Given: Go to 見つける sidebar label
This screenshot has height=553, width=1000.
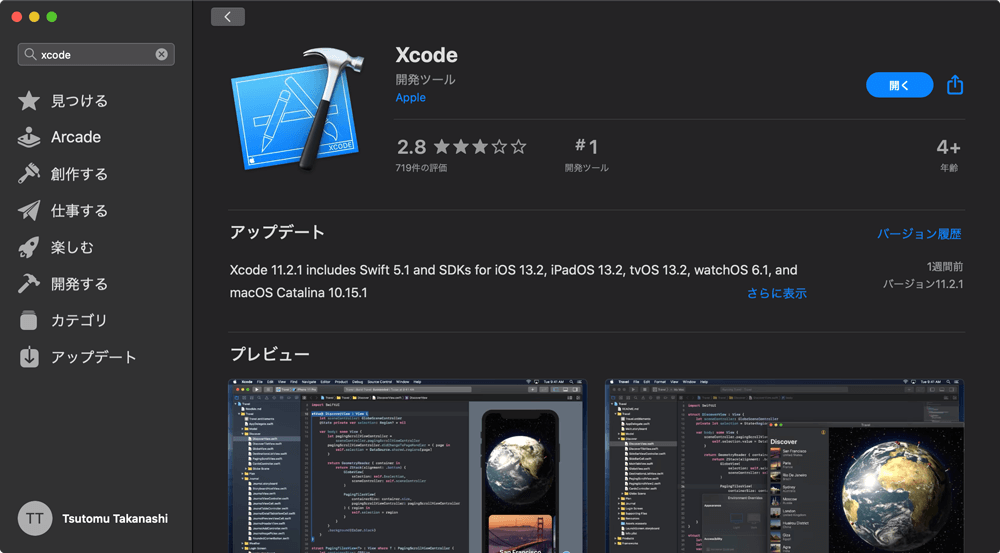Looking at the screenshot, I should coord(79,101).
